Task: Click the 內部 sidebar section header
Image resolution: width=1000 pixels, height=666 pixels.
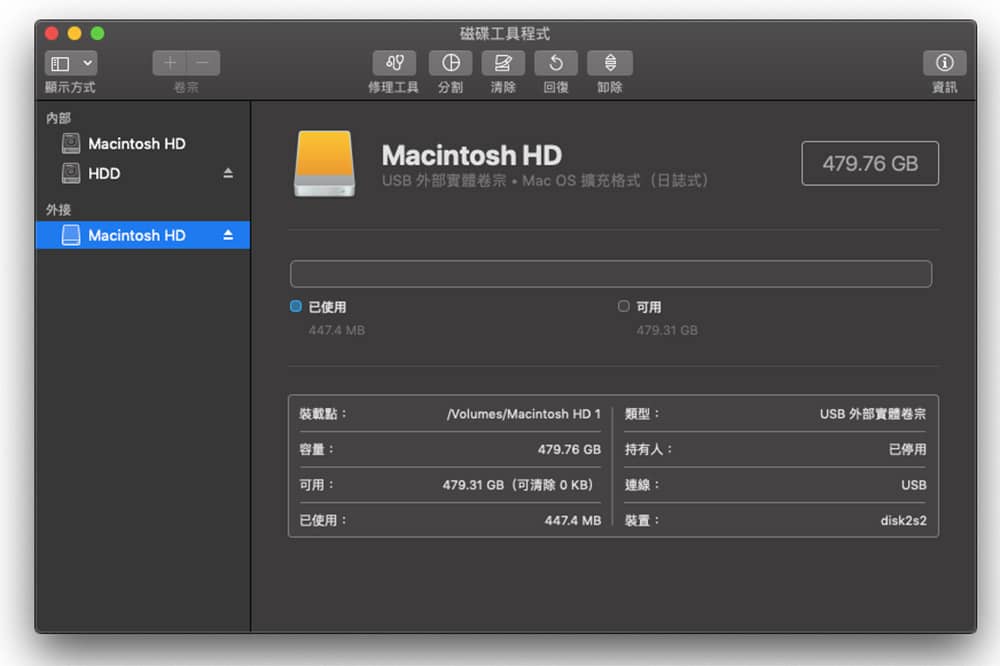Action: tap(58, 118)
